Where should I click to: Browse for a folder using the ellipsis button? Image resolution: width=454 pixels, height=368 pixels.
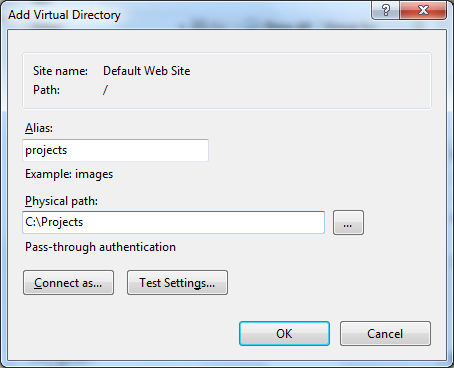tap(348, 223)
